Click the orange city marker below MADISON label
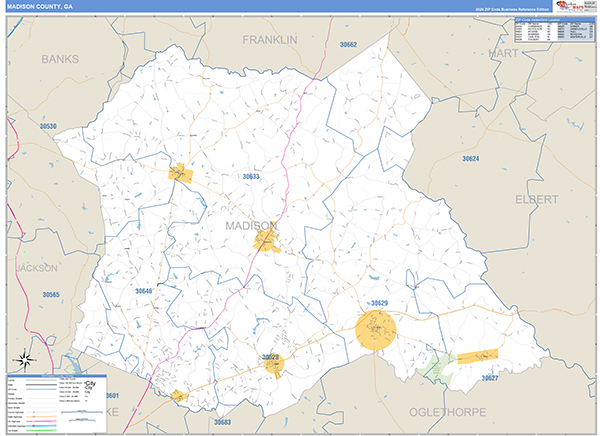 (265, 241)
